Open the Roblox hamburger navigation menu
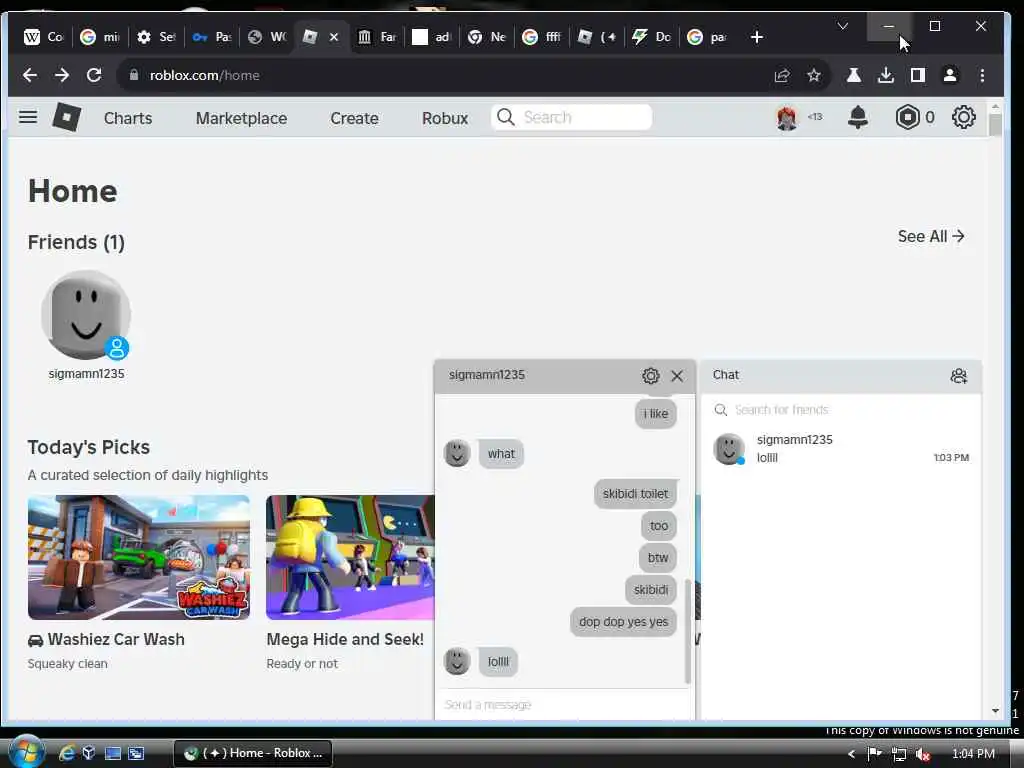Image resolution: width=1024 pixels, height=768 pixels. [x=28, y=118]
